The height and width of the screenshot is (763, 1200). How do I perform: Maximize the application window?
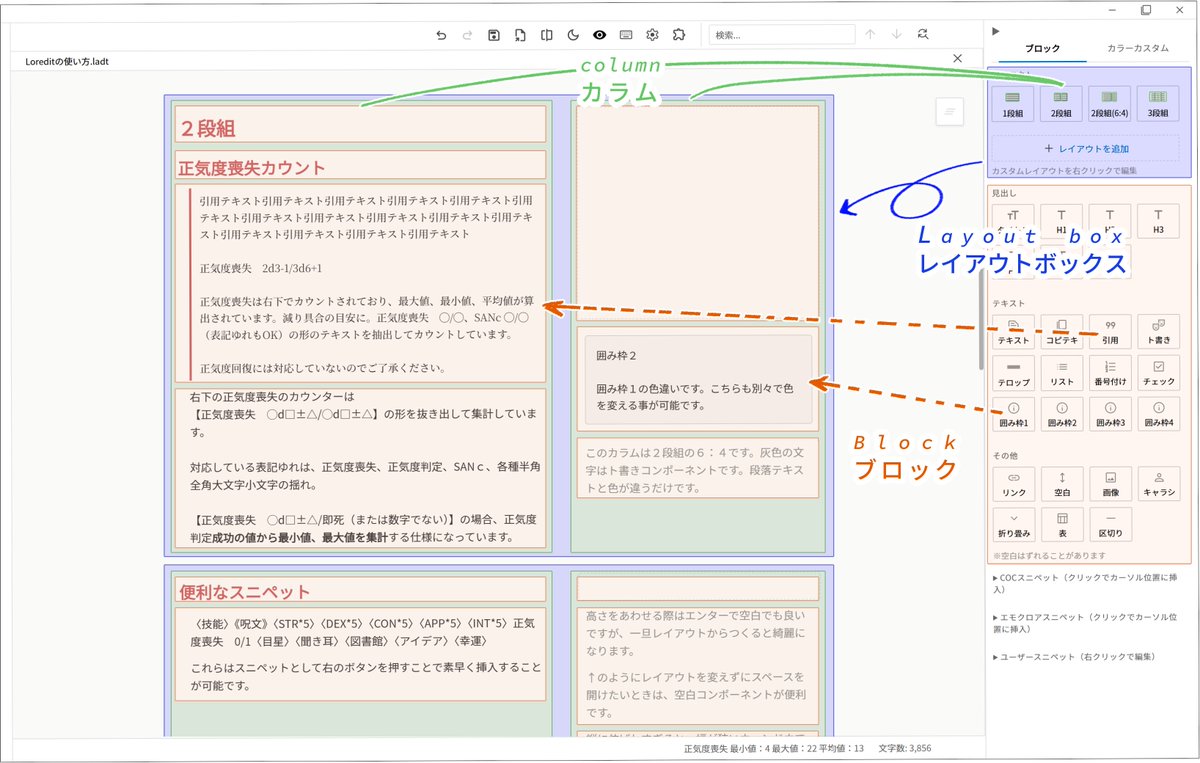pyautogui.click(x=1145, y=9)
